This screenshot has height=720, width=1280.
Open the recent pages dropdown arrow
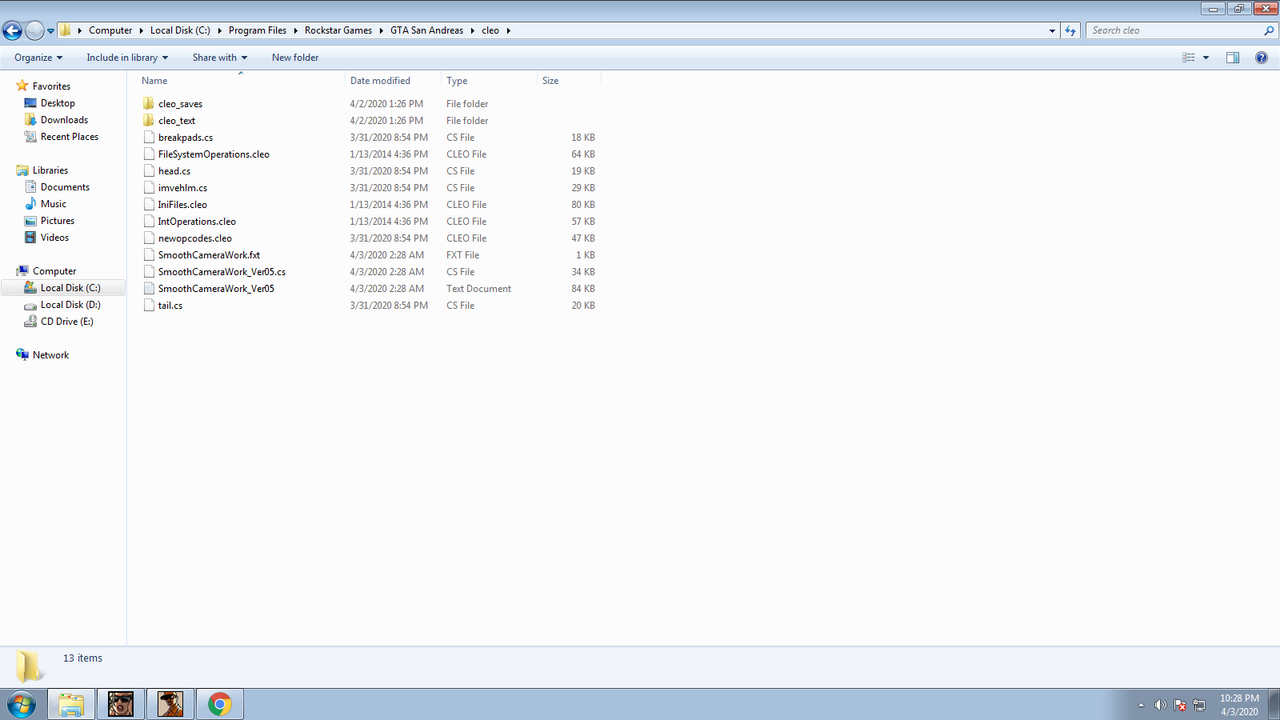(x=51, y=31)
